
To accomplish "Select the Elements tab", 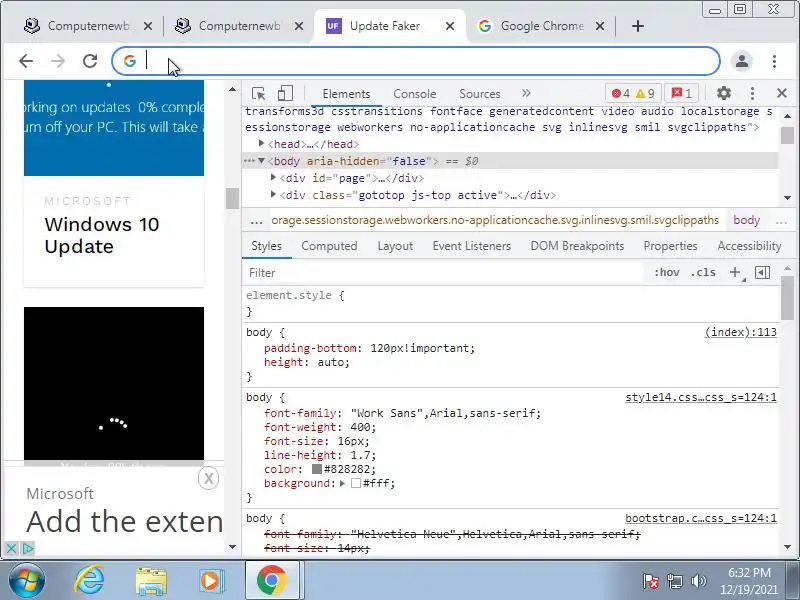I will click(x=346, y=94).
